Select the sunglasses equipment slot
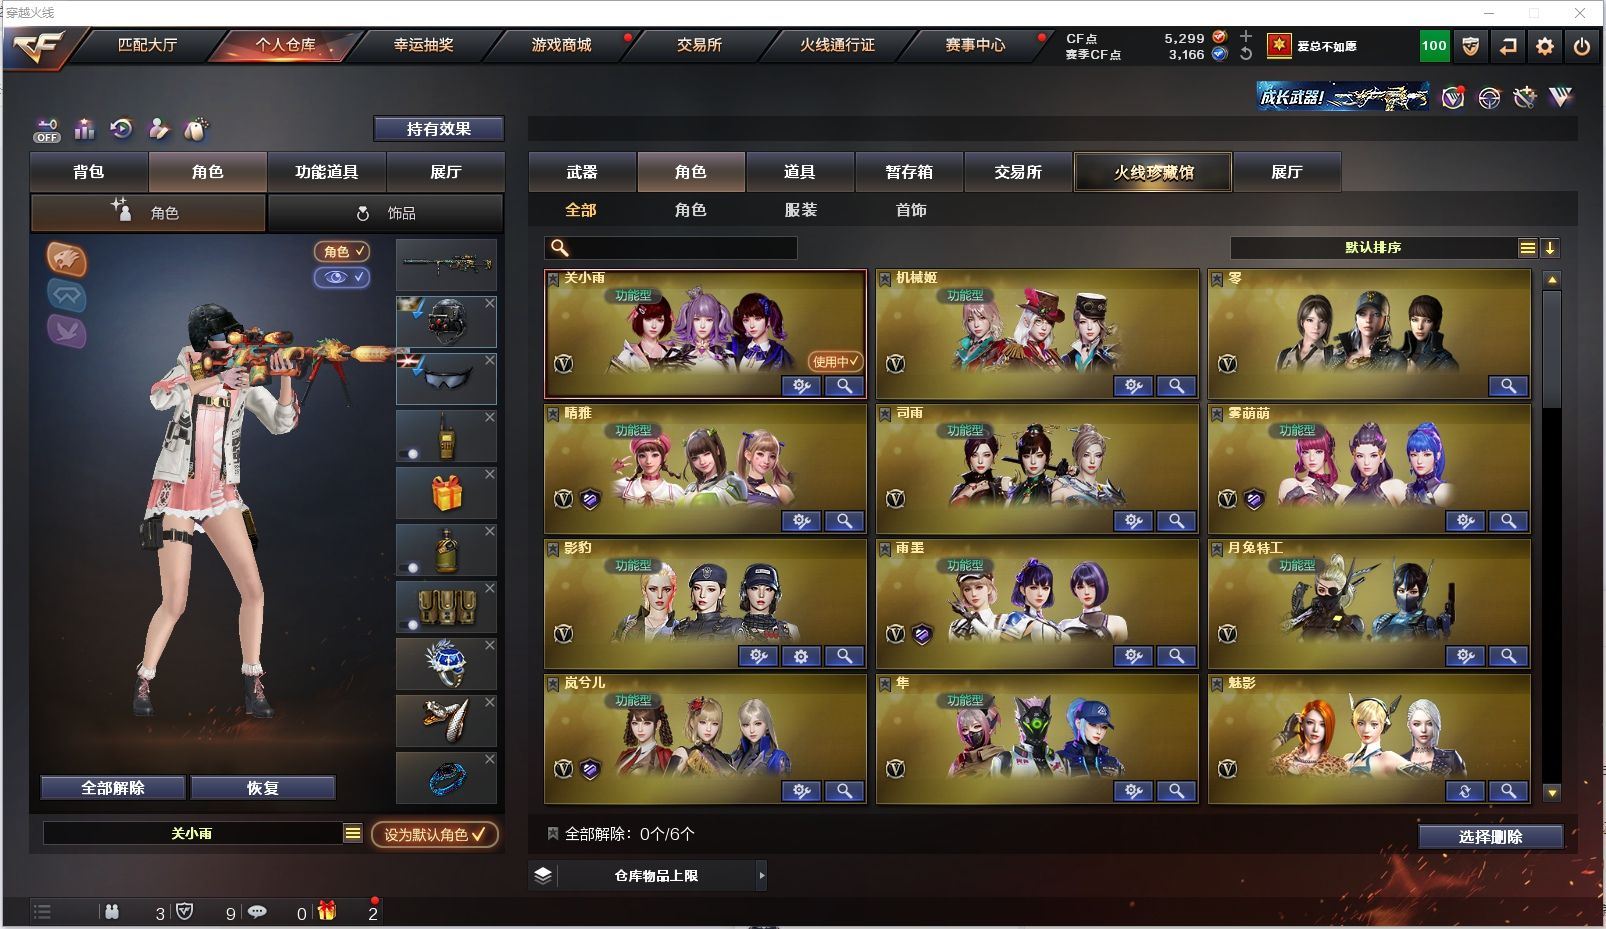This screenshot has width=1606, height=929. click(x=446, y=378)
